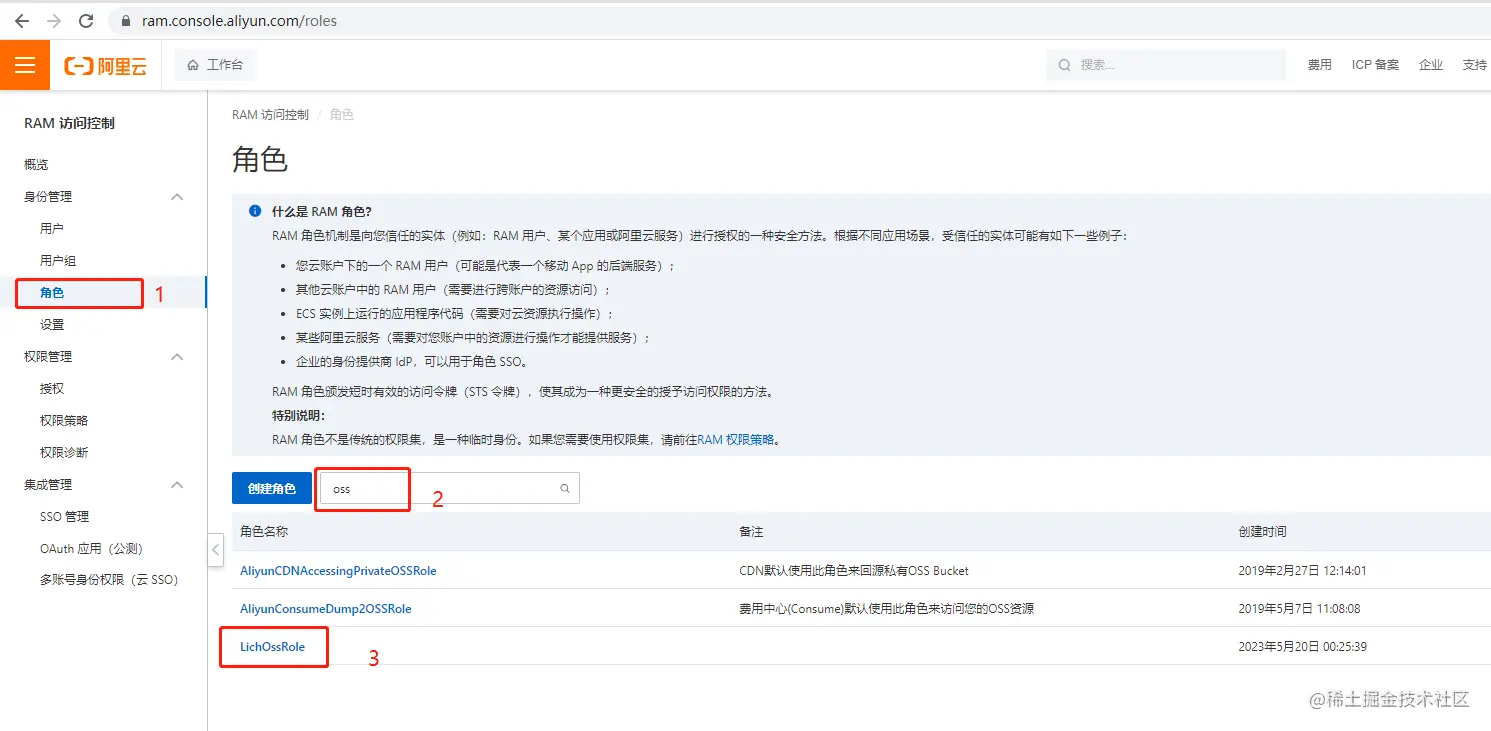Click the date 2019年2月27日 12:14:01
The width and height of the screenshot is (1491, 731).
1302,571
